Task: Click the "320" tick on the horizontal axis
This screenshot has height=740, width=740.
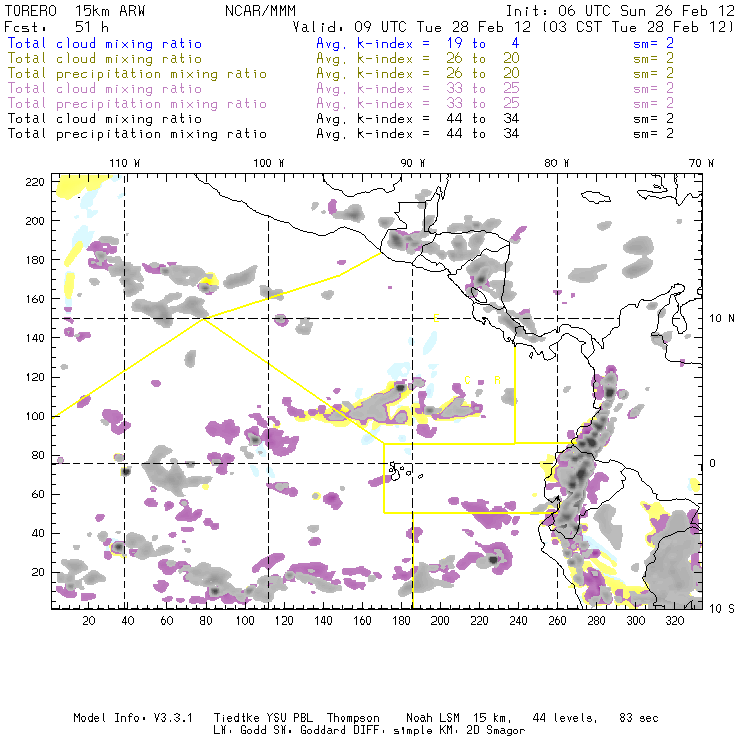Action: [x=674, y=621]
